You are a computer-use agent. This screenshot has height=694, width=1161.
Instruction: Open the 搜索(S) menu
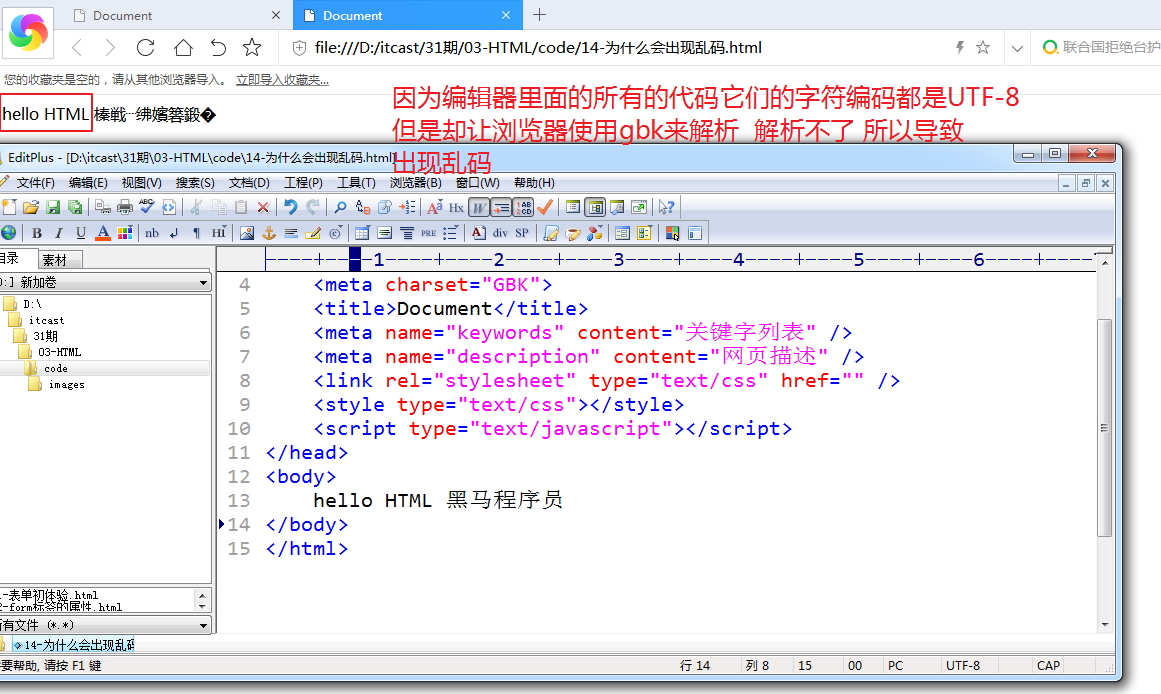195,183
